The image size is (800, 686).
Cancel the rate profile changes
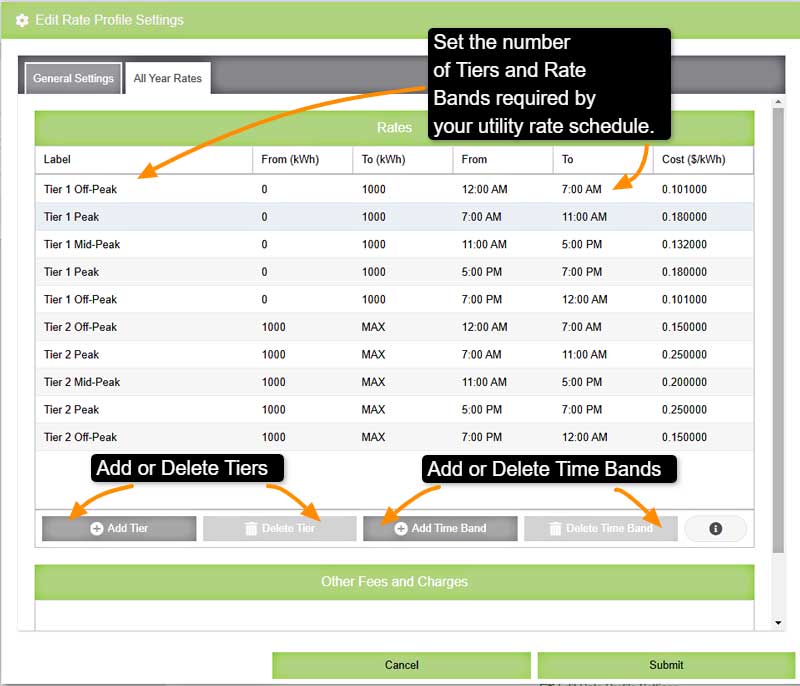pos(401,665)
